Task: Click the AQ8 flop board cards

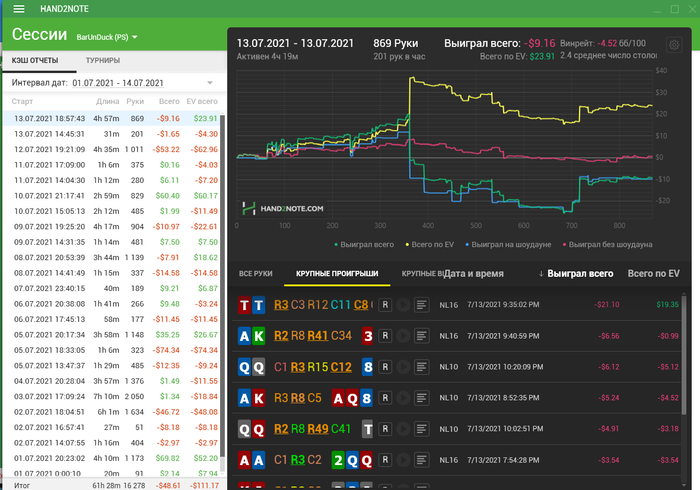Action: point(352,398)
